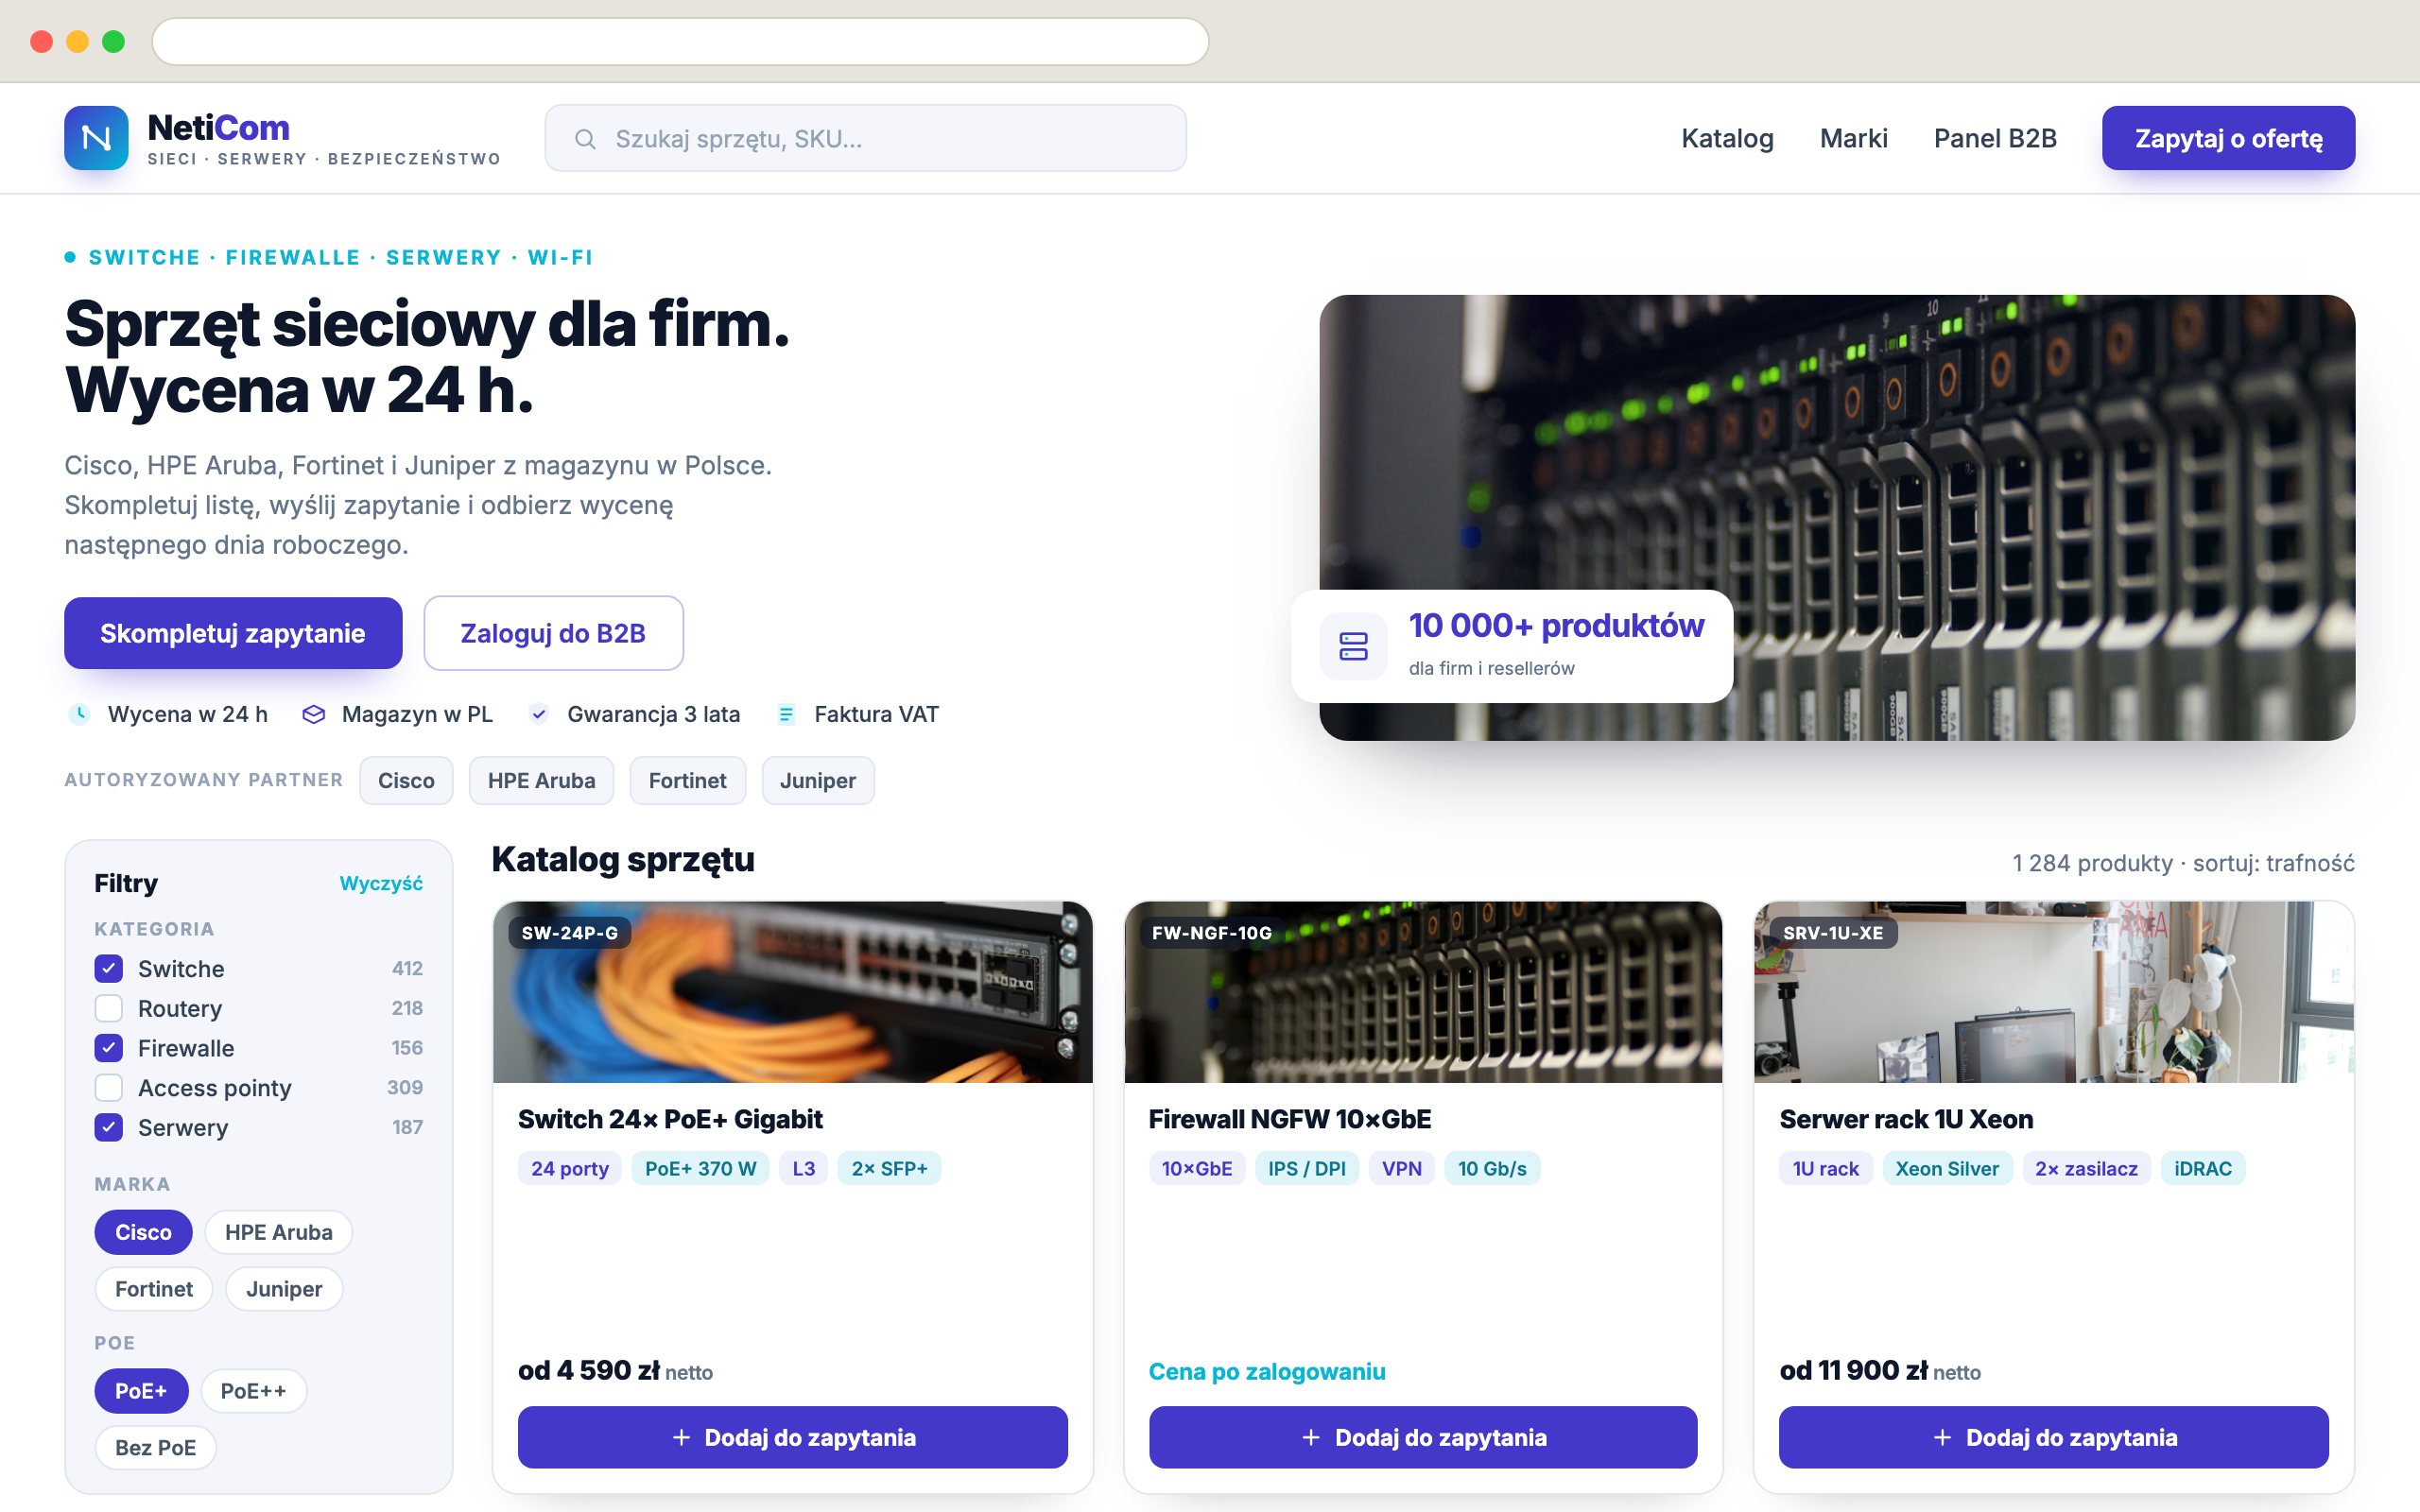
Task: Select the HPE Aruba brand filter chip
Action: click(278, 1232)
